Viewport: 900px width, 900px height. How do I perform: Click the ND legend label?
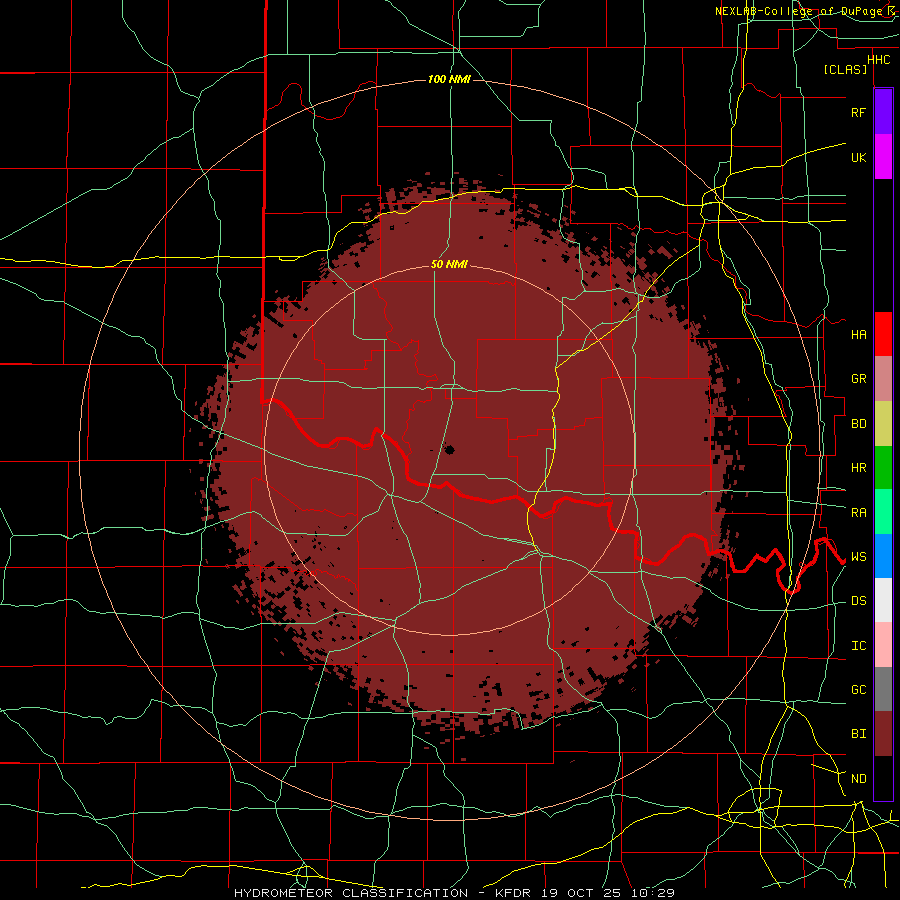point(858,779)
